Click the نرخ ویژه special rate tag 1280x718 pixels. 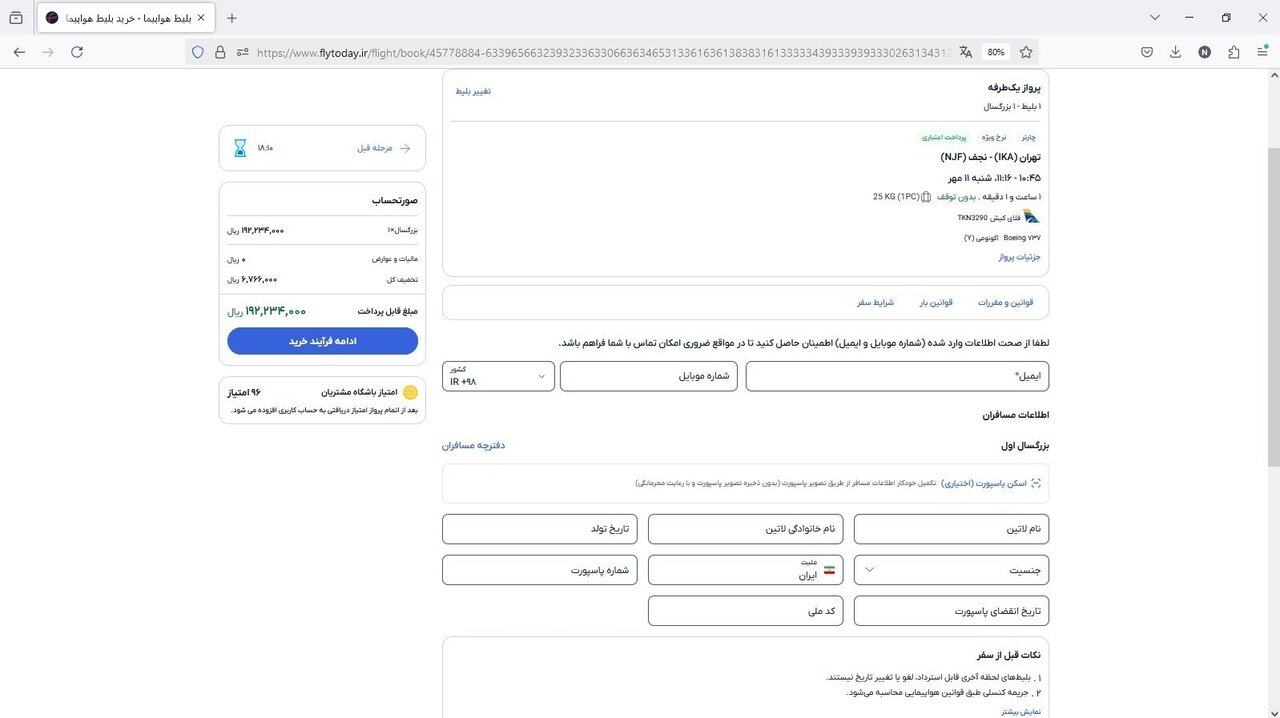(x=992, y=137)
